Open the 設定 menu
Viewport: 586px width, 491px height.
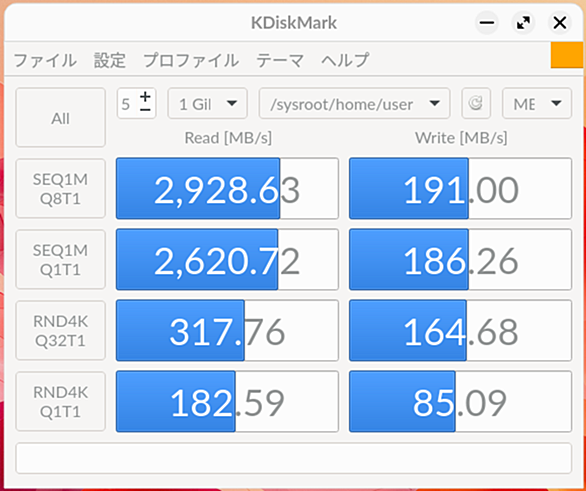pos(109,61)
